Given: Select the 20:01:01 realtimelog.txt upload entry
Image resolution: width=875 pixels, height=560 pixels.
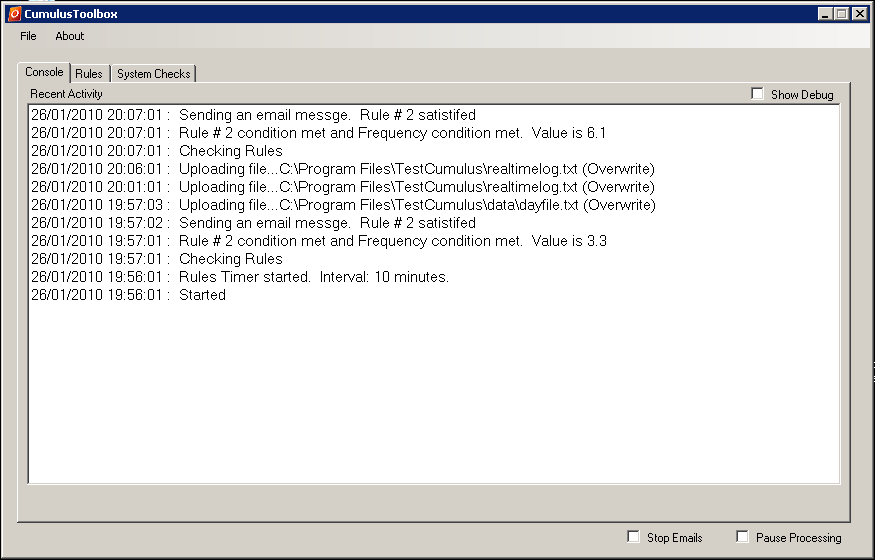Looking at the screenshot, I should click(343, 187).
